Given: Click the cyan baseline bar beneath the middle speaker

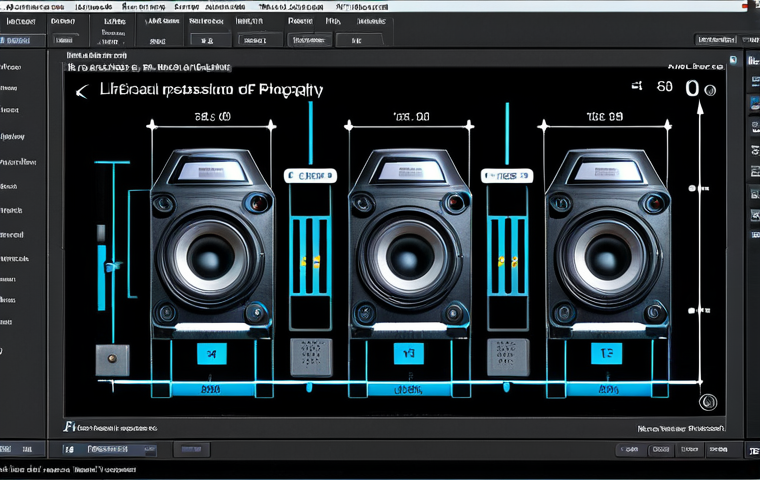Looking at the screenshot, I should (x=409, y=389).
